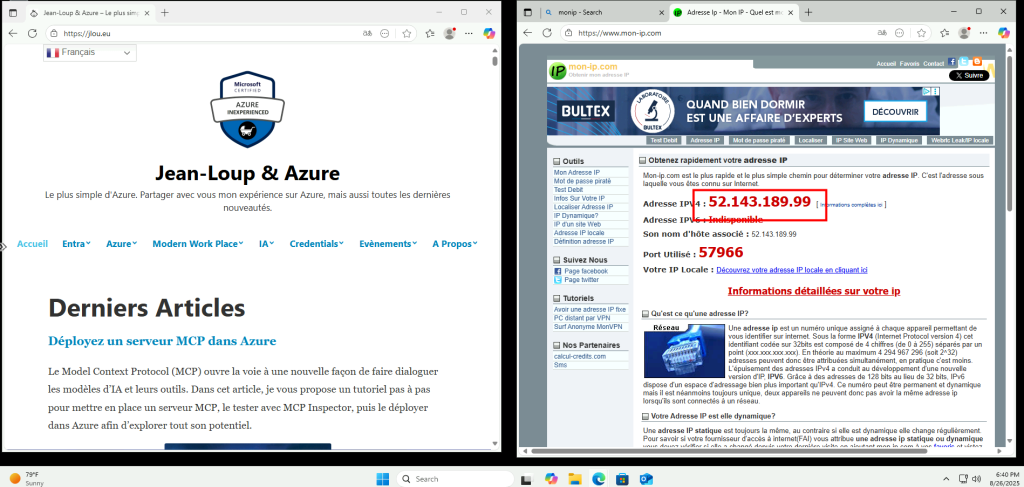This screenshot has height=487, width=1024.
Task: Click the green IP mon-ip.com logo
Action: [x=557, y=70]
